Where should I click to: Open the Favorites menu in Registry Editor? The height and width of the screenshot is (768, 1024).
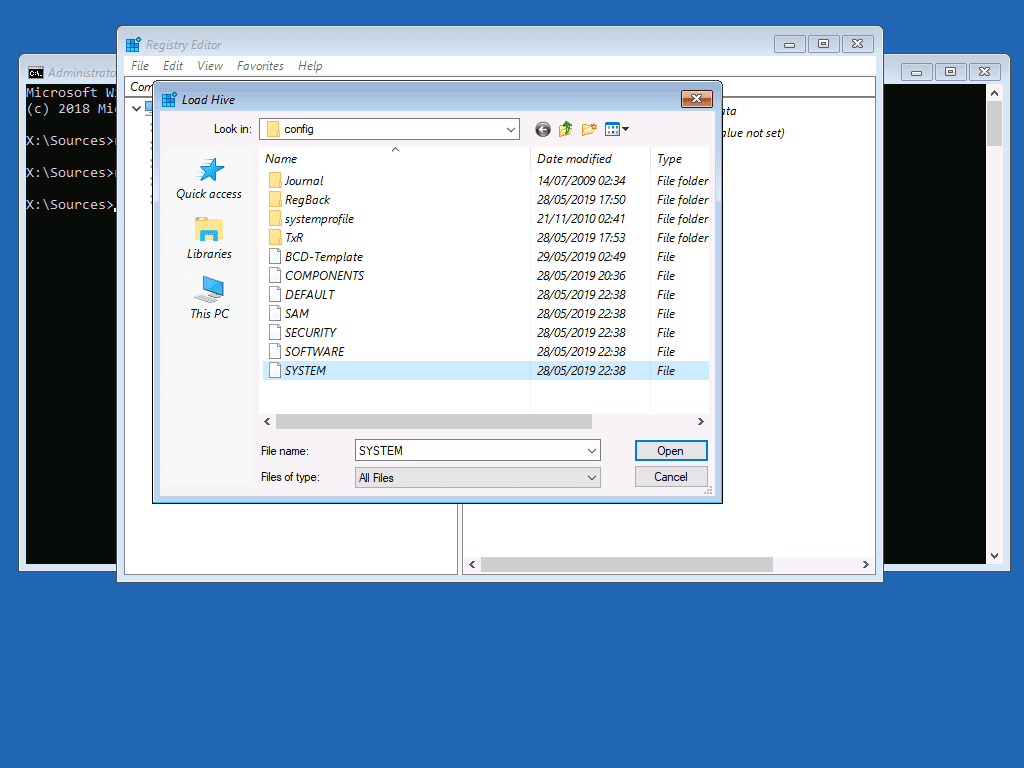click(x=260, y=65)
